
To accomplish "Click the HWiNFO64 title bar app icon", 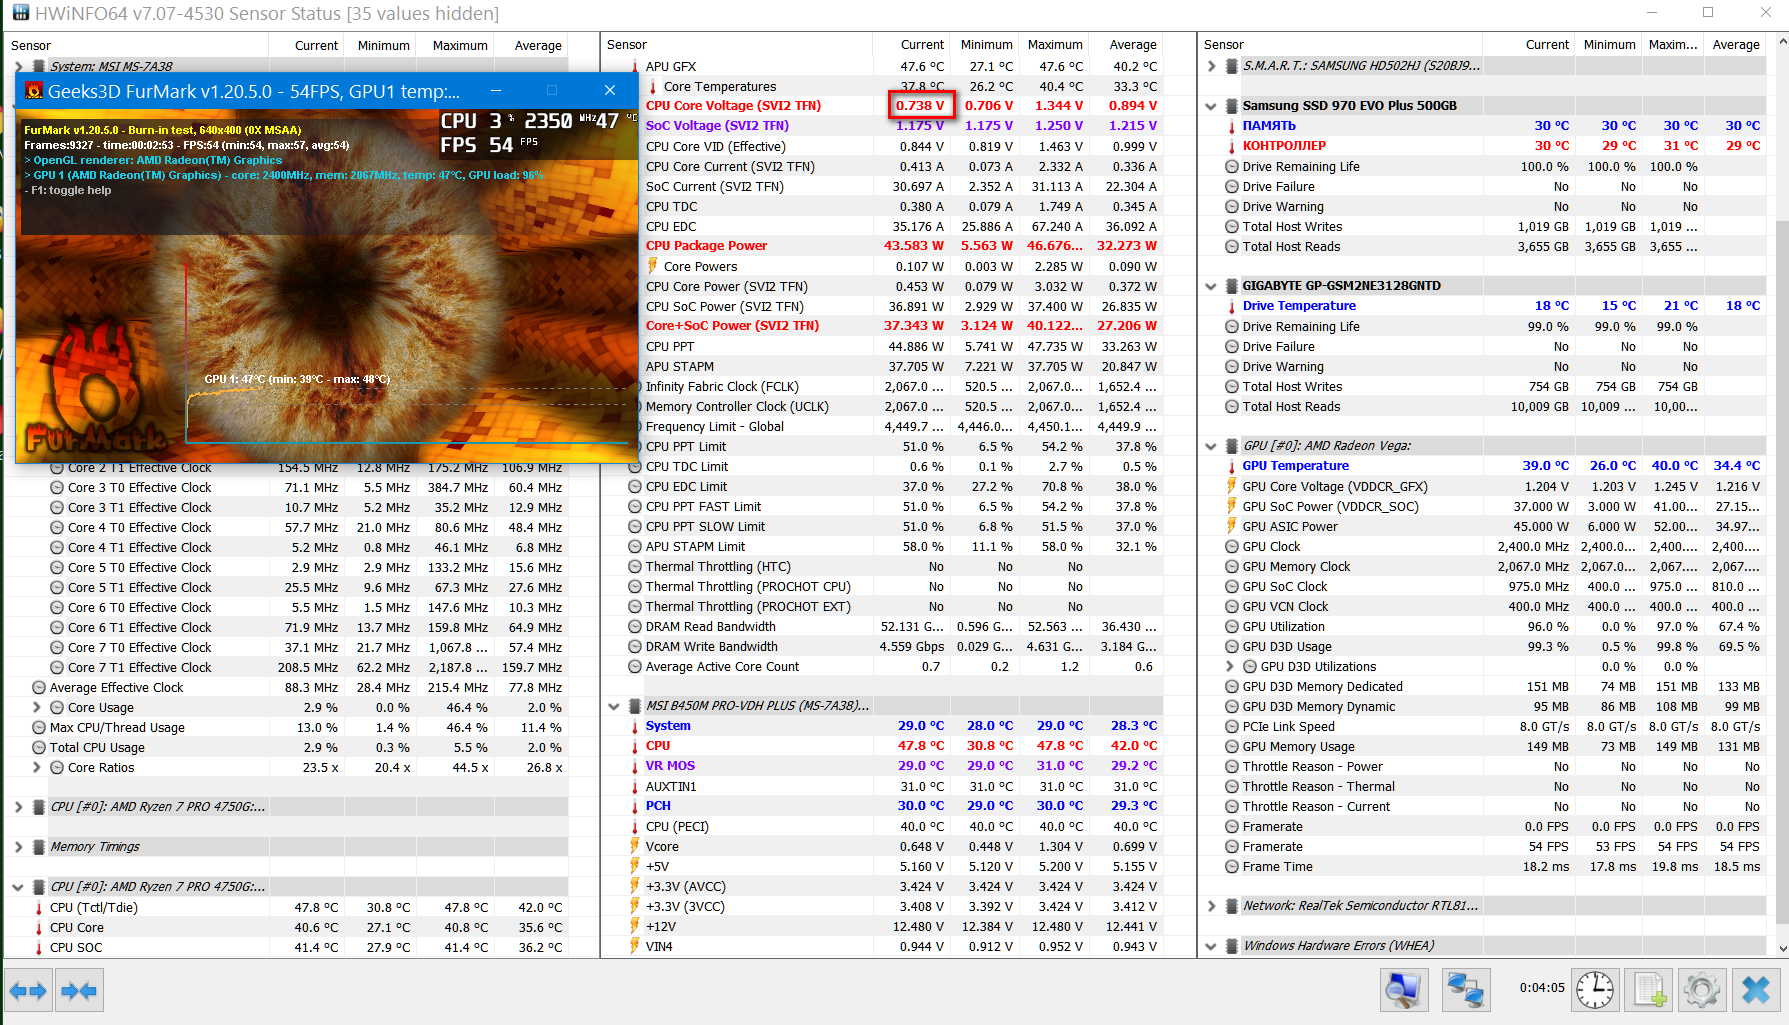I will point(20,13).
